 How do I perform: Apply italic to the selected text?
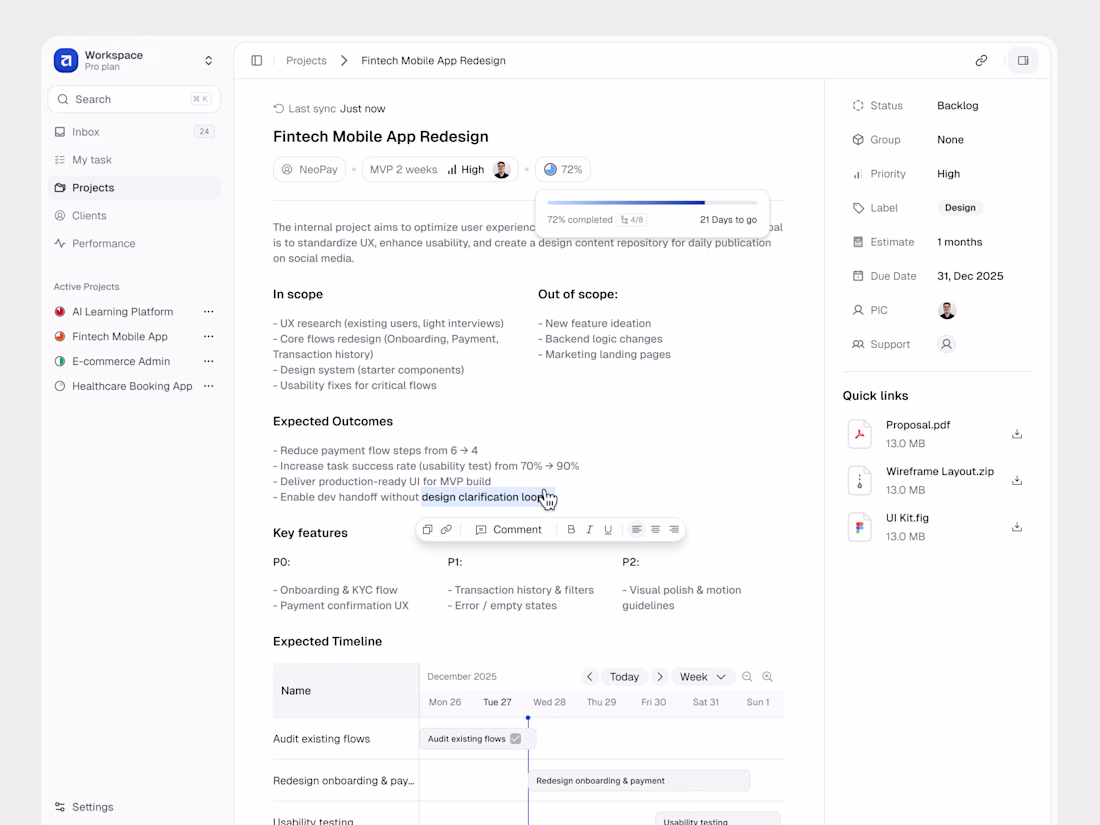click(589, 530)
